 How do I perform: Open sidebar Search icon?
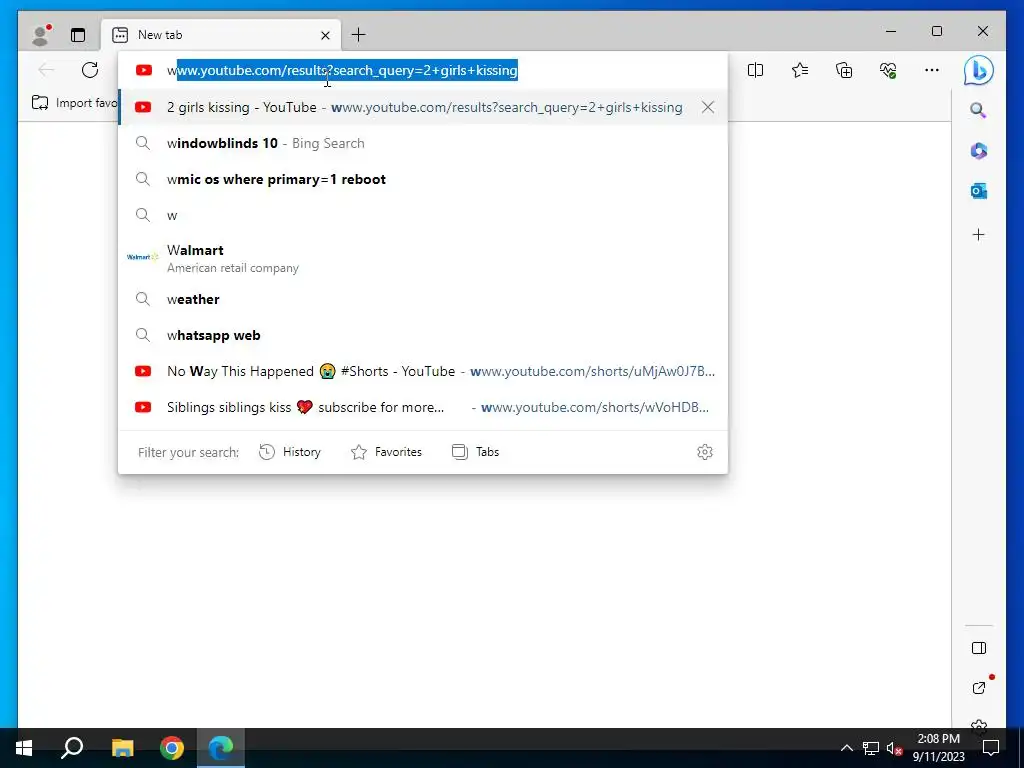click(x=978, y=110)
